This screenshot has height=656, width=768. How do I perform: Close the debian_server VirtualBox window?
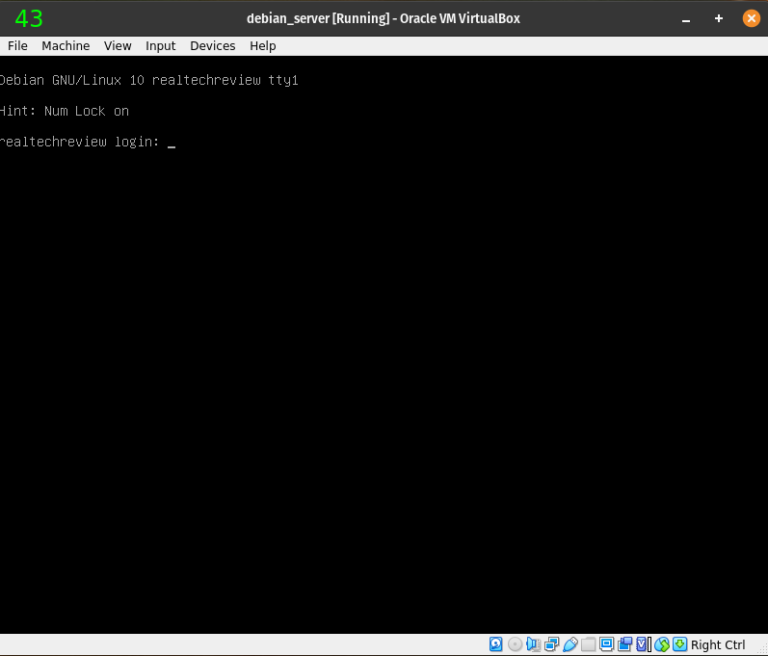(x=751, y=19)
